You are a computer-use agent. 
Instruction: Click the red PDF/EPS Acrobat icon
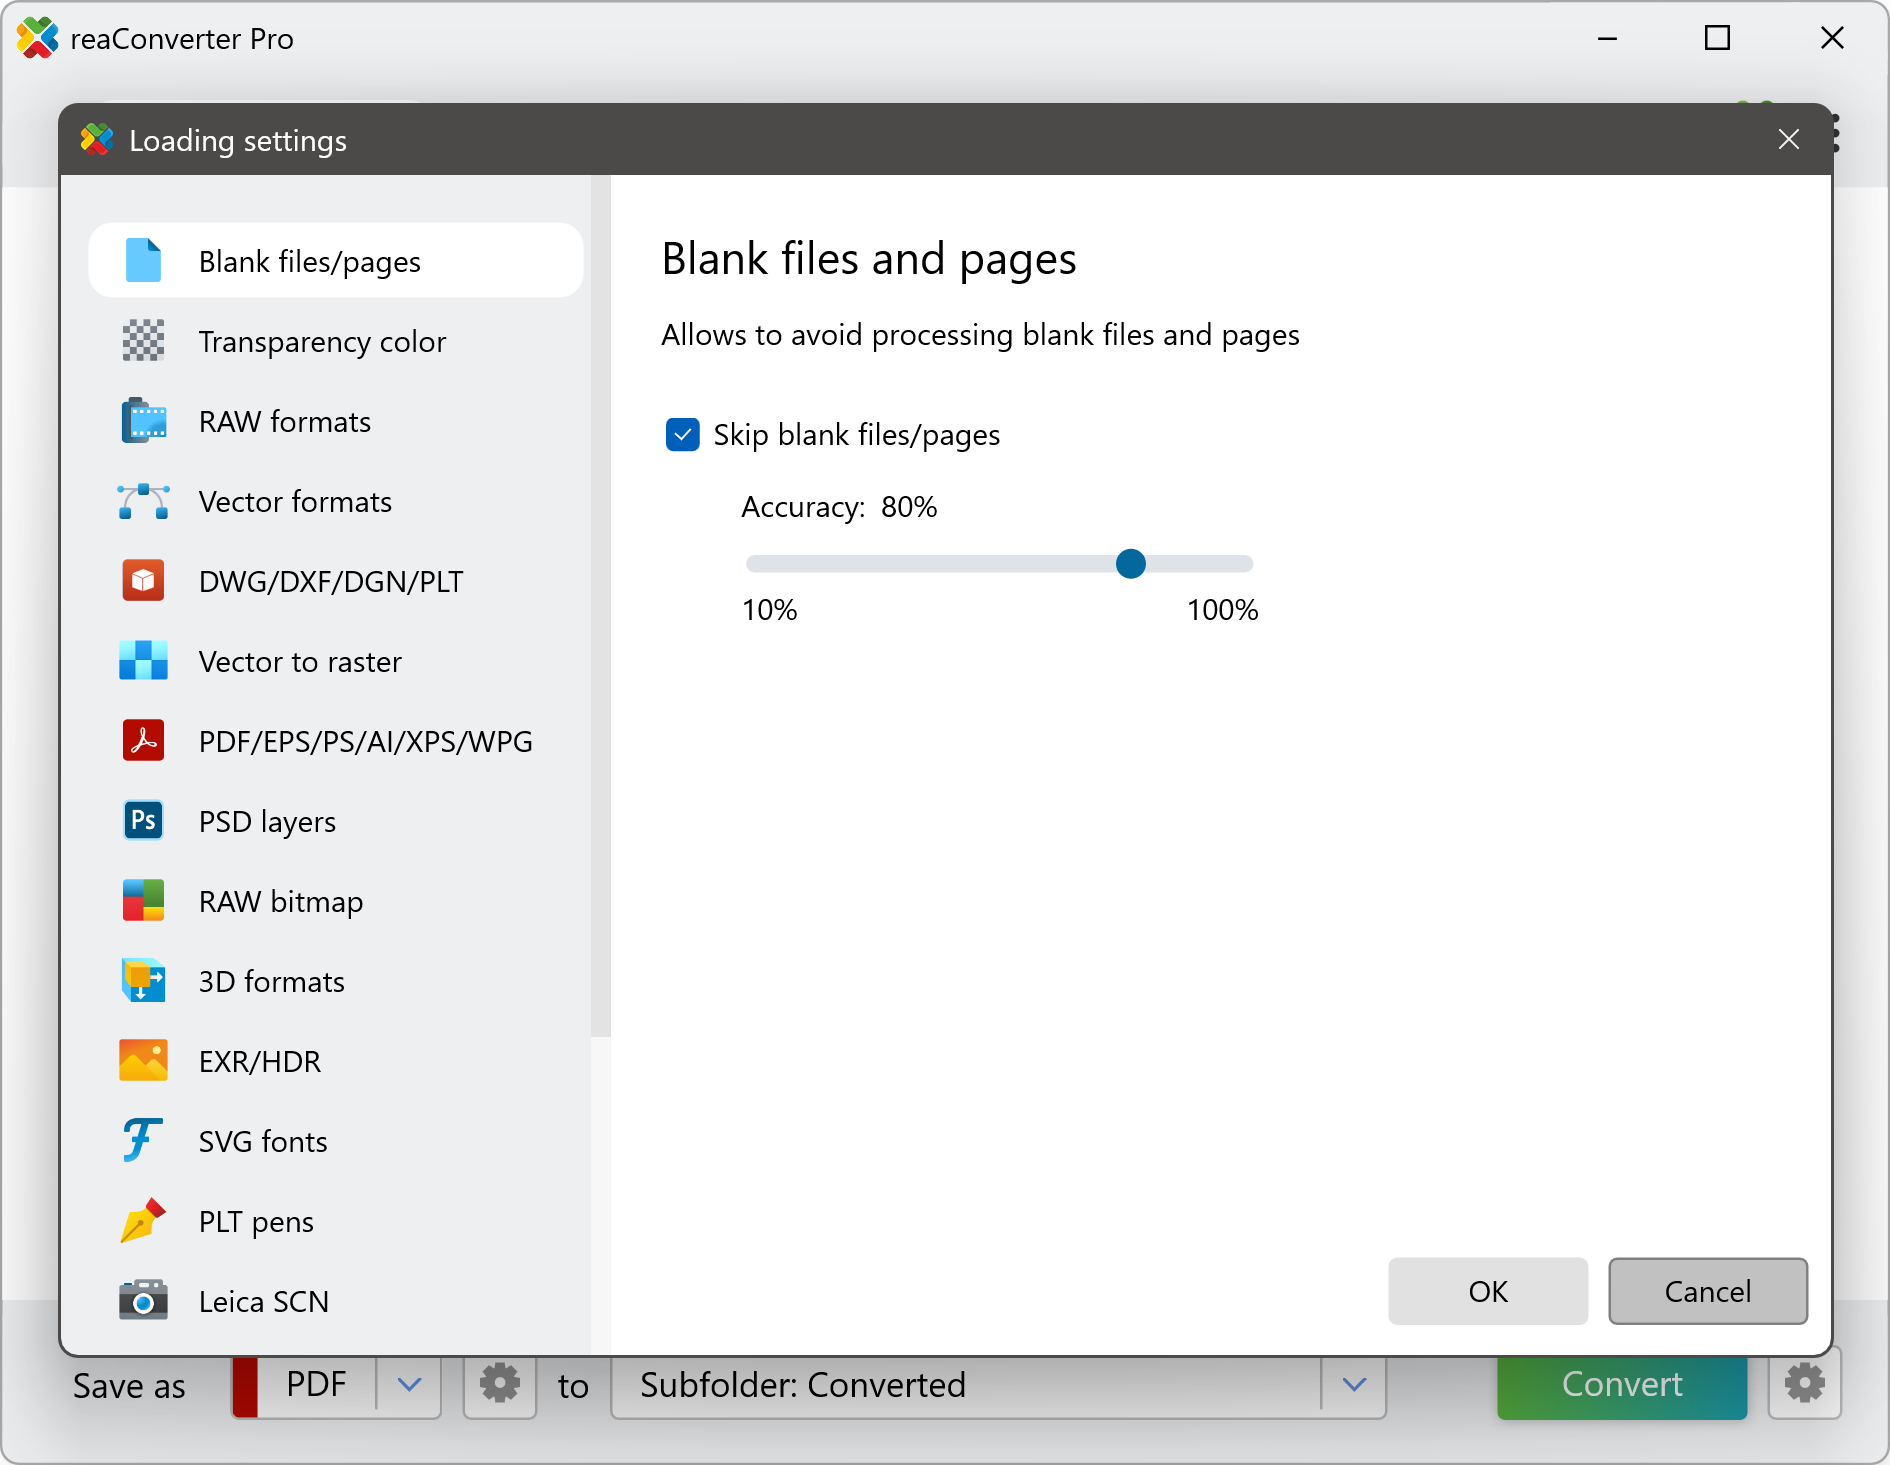point(143,741)
